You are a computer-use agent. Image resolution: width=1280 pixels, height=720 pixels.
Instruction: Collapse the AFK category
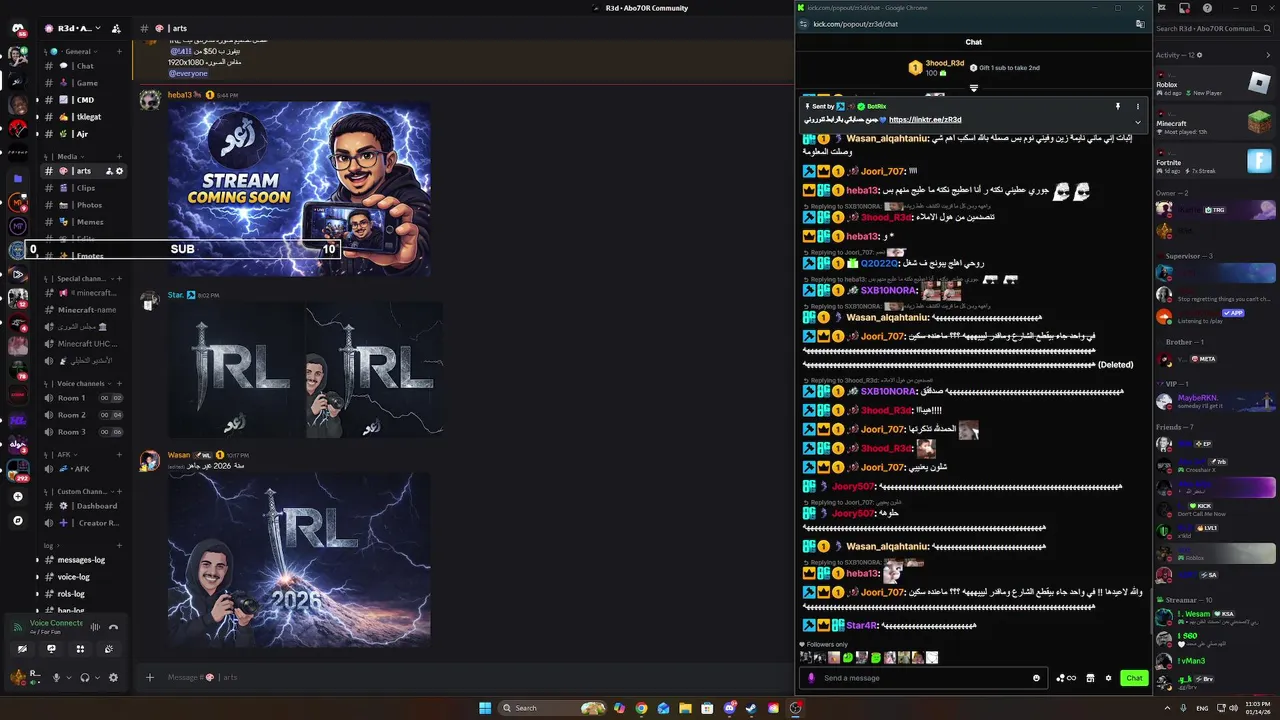pos(60,454)
